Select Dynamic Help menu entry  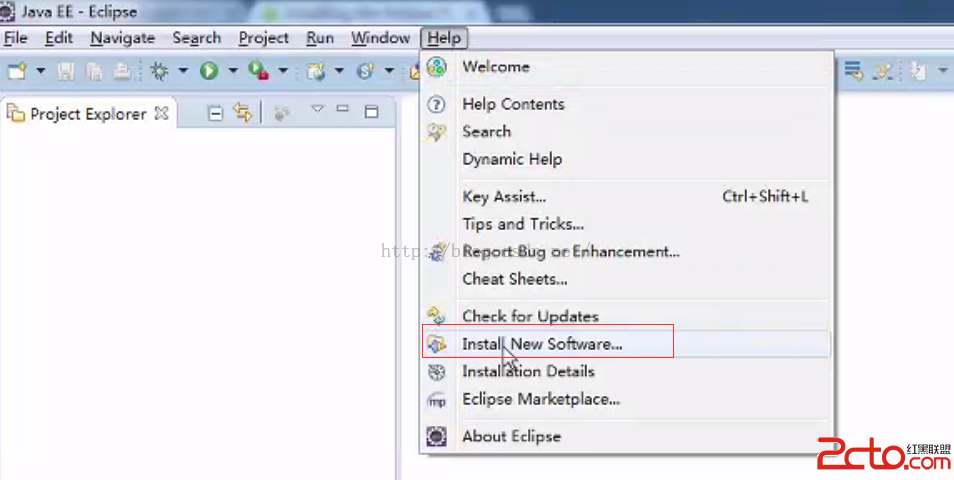625,159
